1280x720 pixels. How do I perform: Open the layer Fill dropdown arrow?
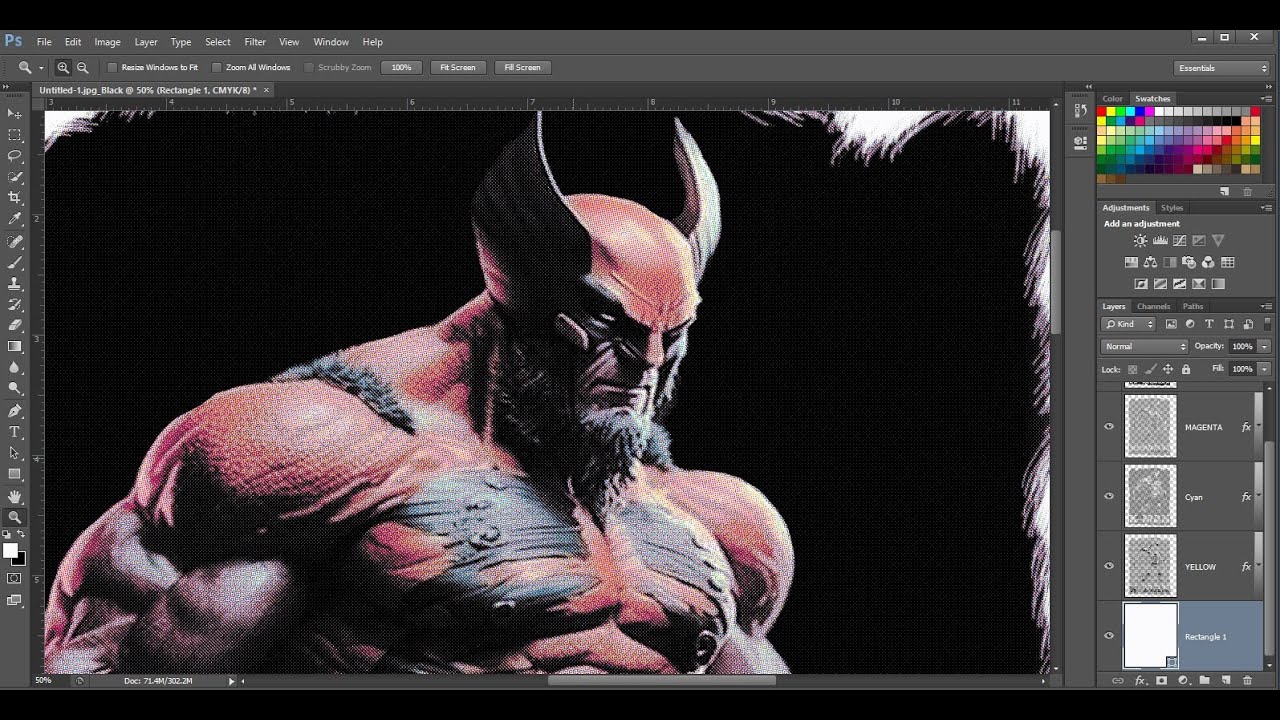coord(1265,369)
